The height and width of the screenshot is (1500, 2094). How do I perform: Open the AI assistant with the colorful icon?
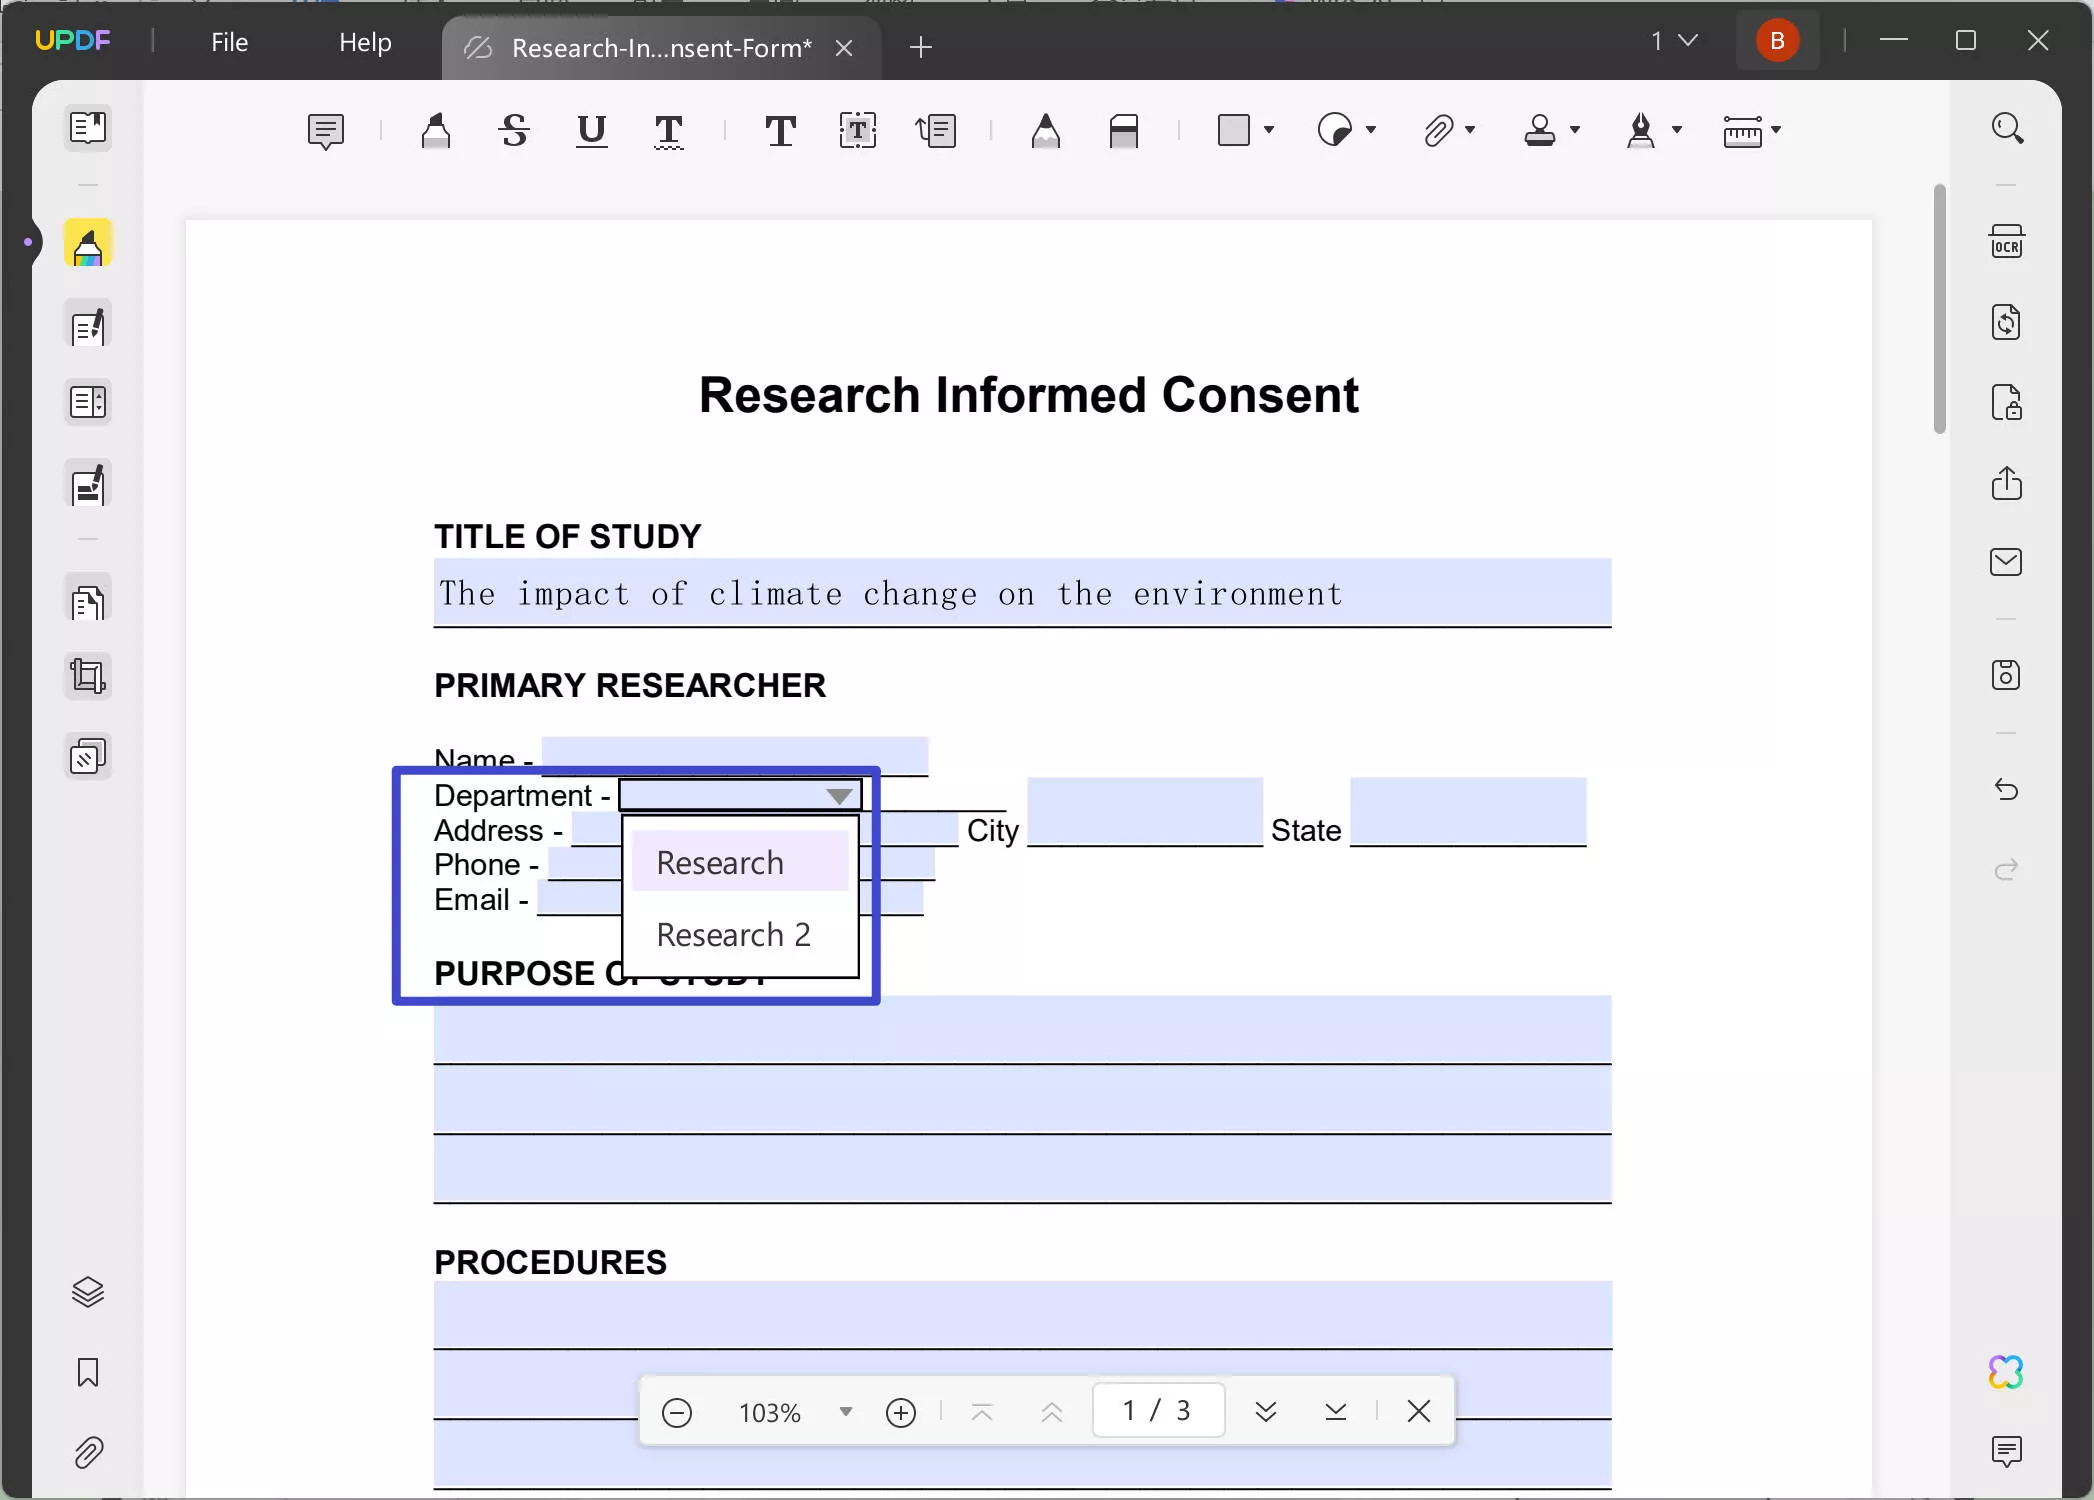pyautogui.click(x=2007, y=1371)
